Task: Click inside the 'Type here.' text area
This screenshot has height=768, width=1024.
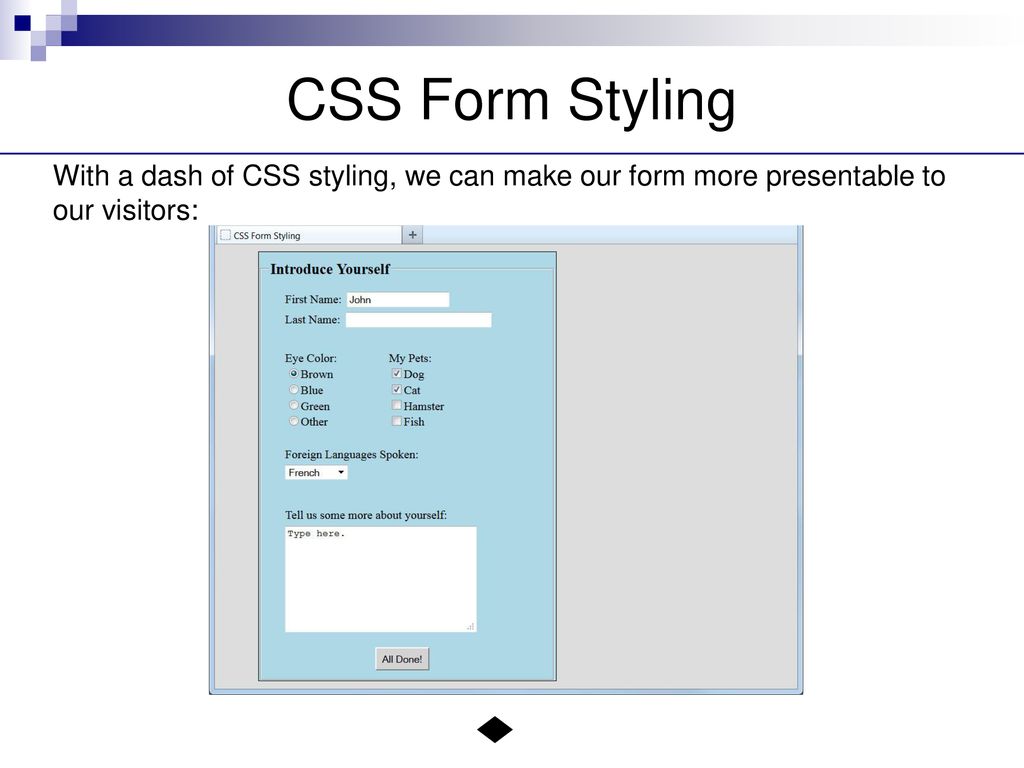Action: pos(381,579)
